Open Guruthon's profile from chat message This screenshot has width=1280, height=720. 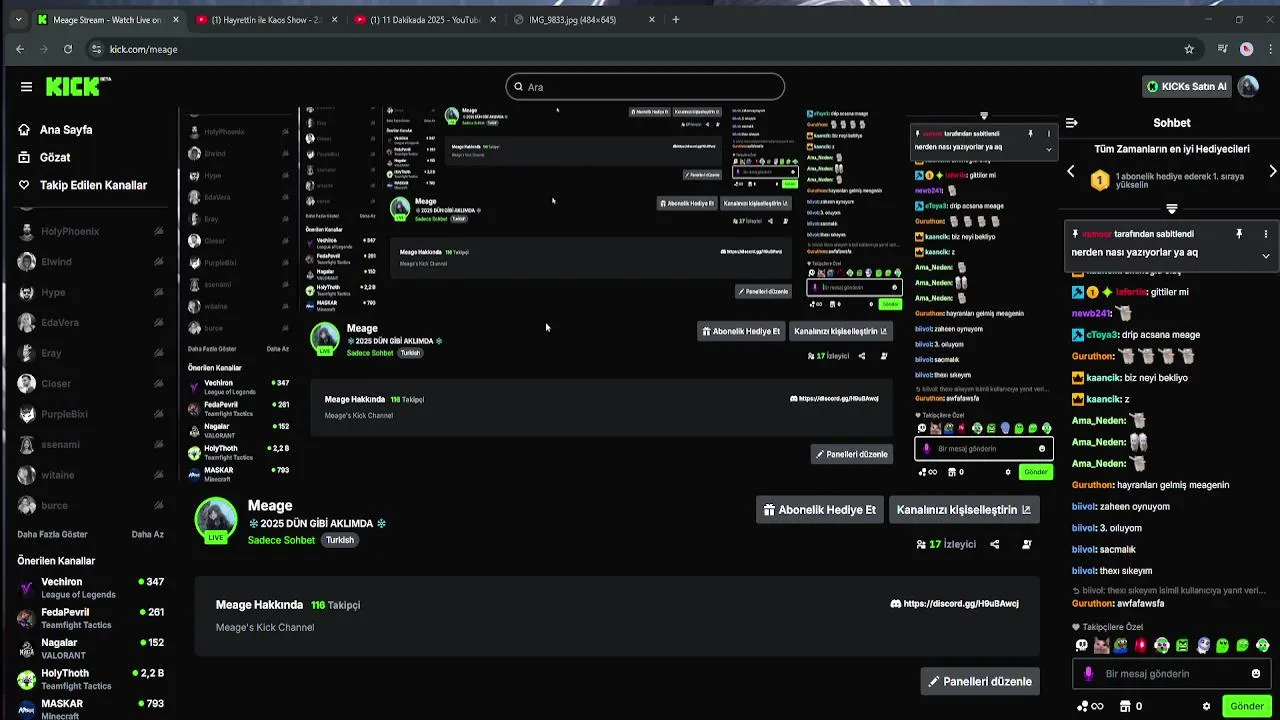(1092, 356)
